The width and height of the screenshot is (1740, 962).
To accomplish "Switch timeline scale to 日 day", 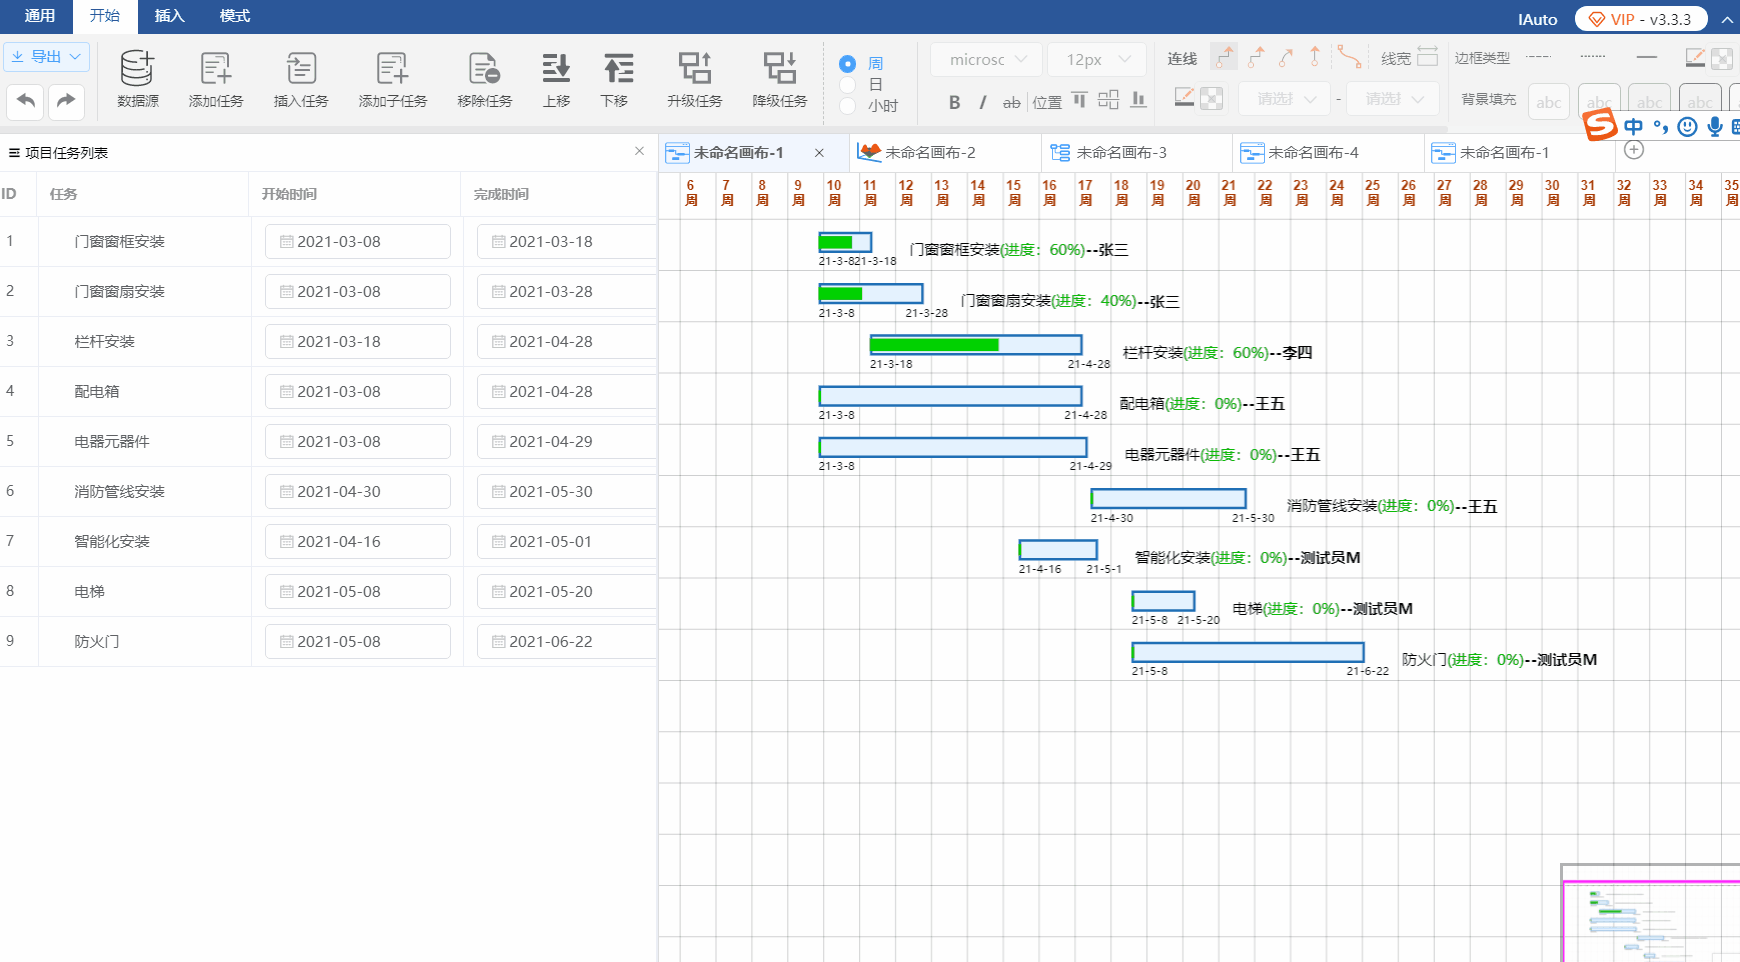I will (x=847, y=85).
